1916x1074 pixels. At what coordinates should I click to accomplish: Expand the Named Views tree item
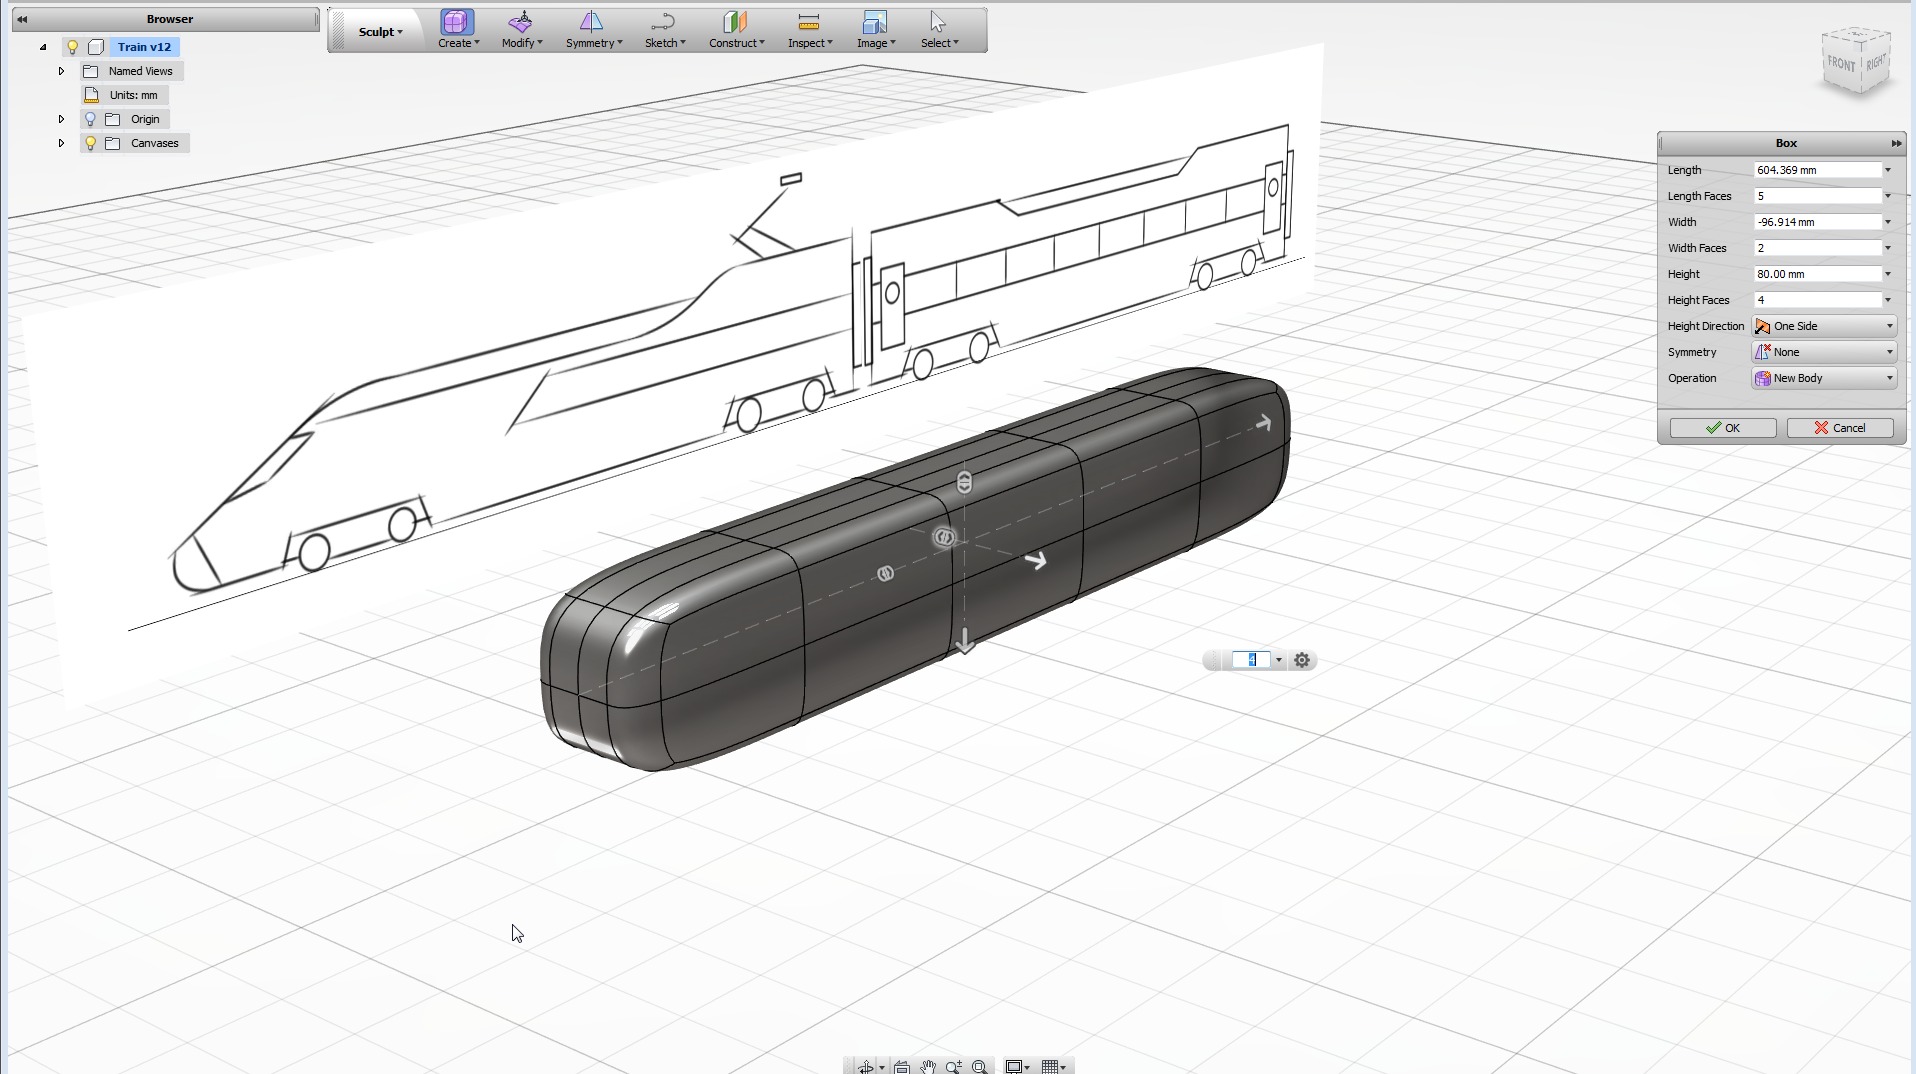coord(60,70)
